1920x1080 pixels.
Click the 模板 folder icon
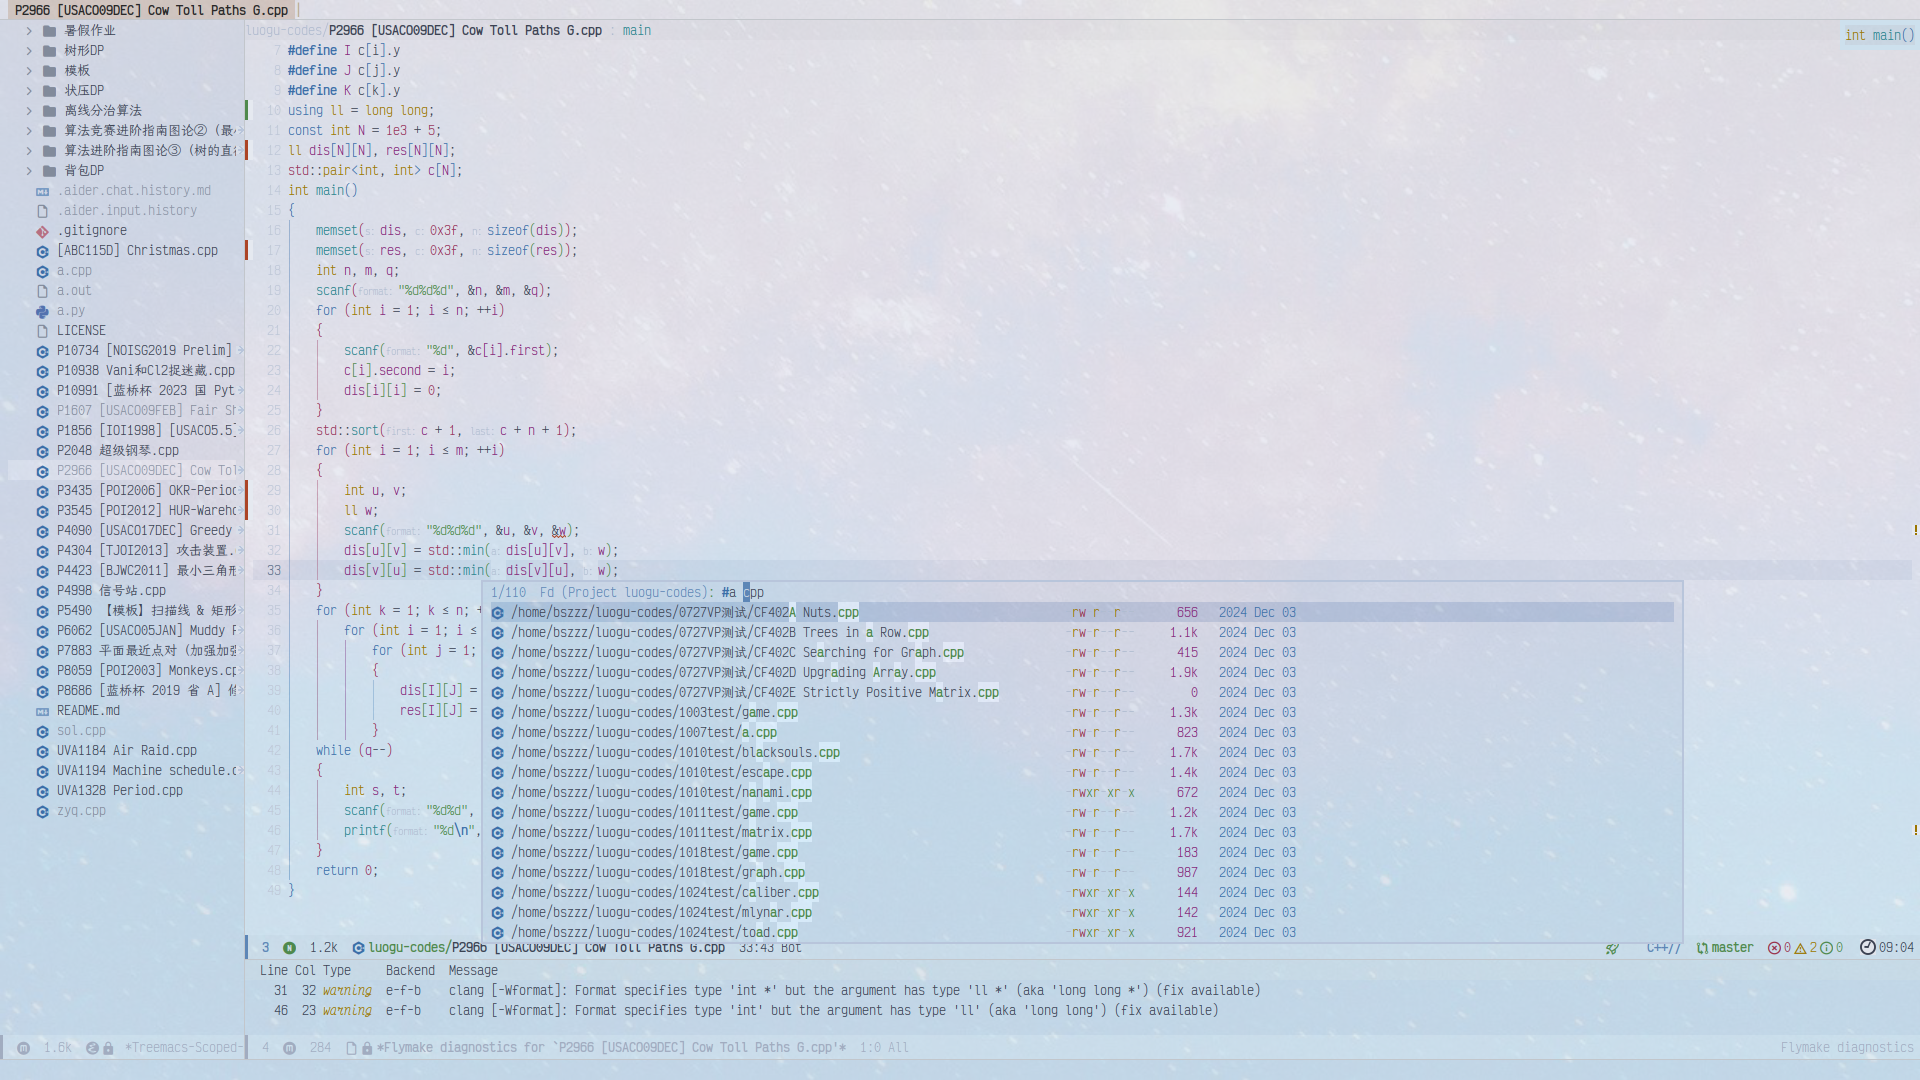click(x=49, y=71)
